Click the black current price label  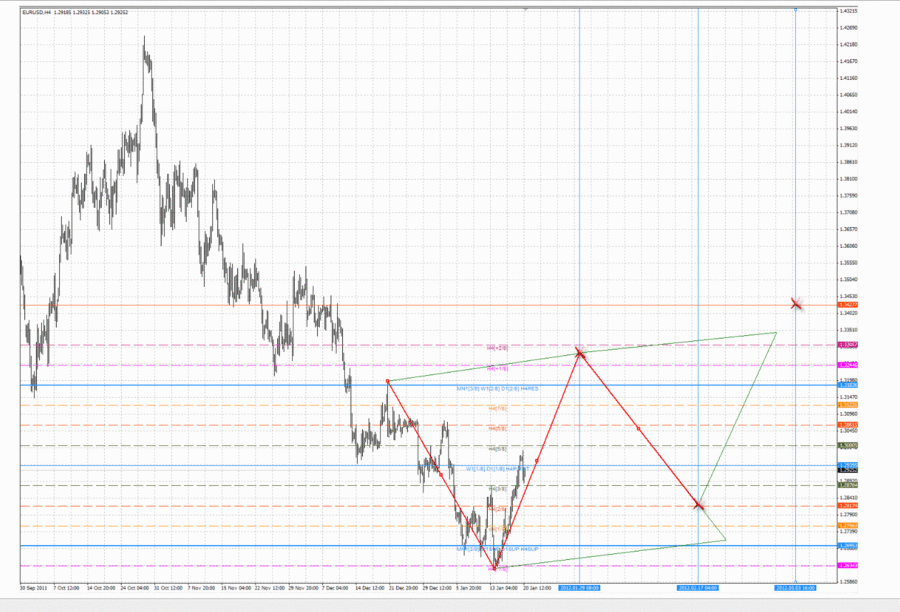(x=846, y=468)
